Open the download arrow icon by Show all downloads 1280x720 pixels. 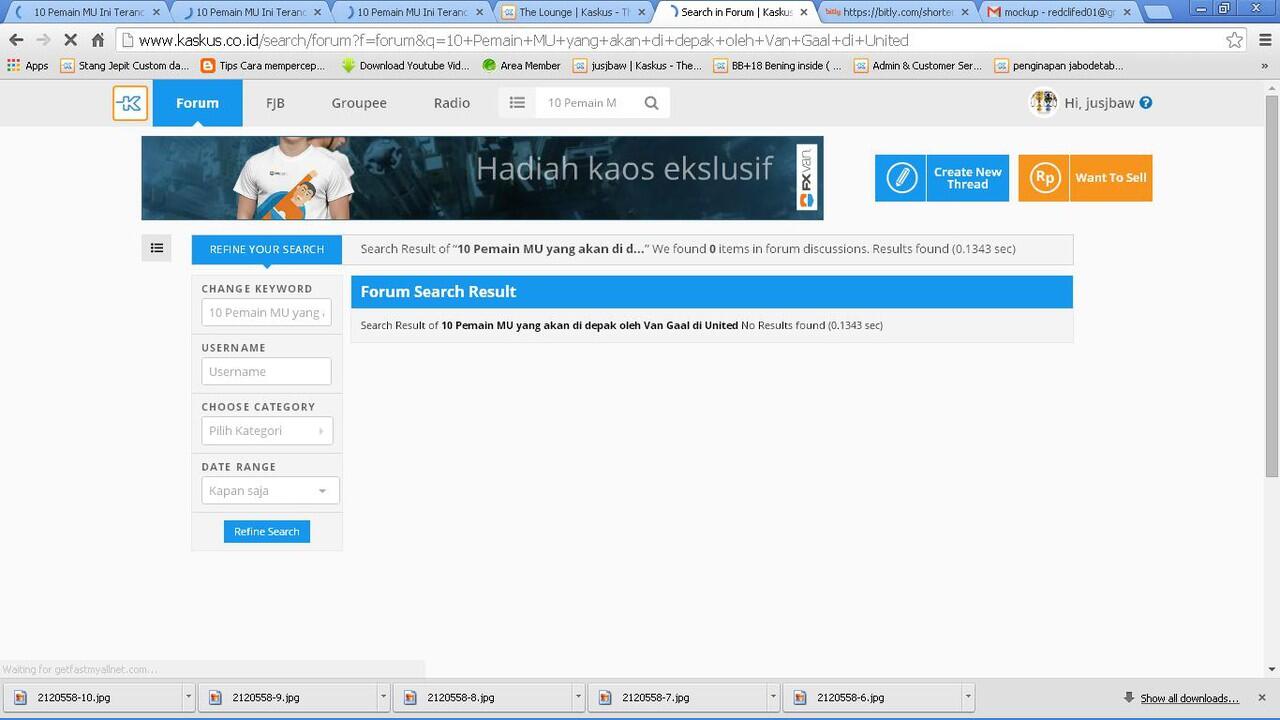[1129, 697]
